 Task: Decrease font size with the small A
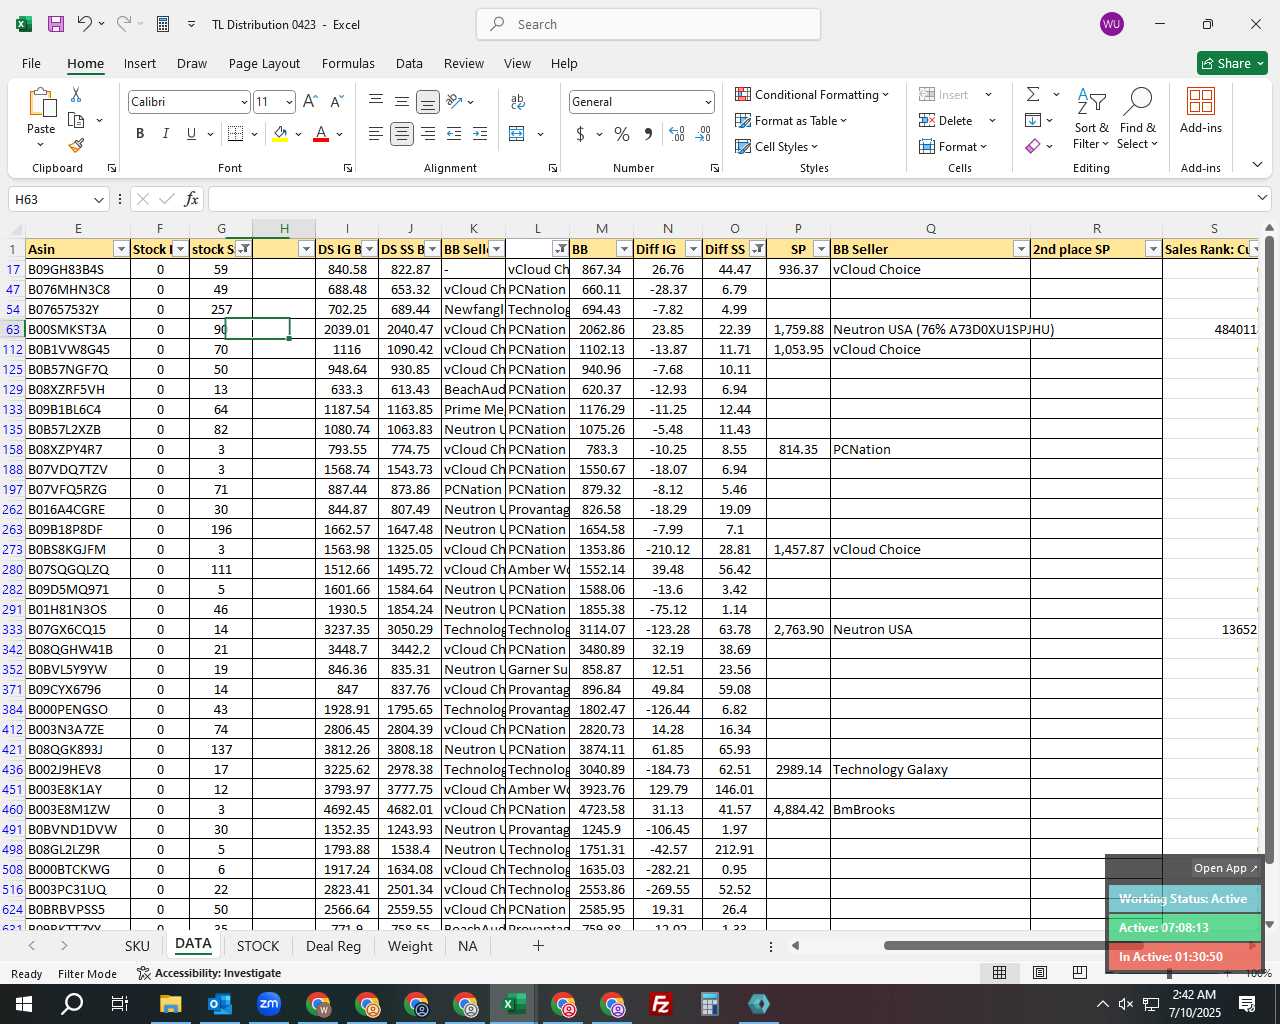pyautogui.click(x=336, y=102)
